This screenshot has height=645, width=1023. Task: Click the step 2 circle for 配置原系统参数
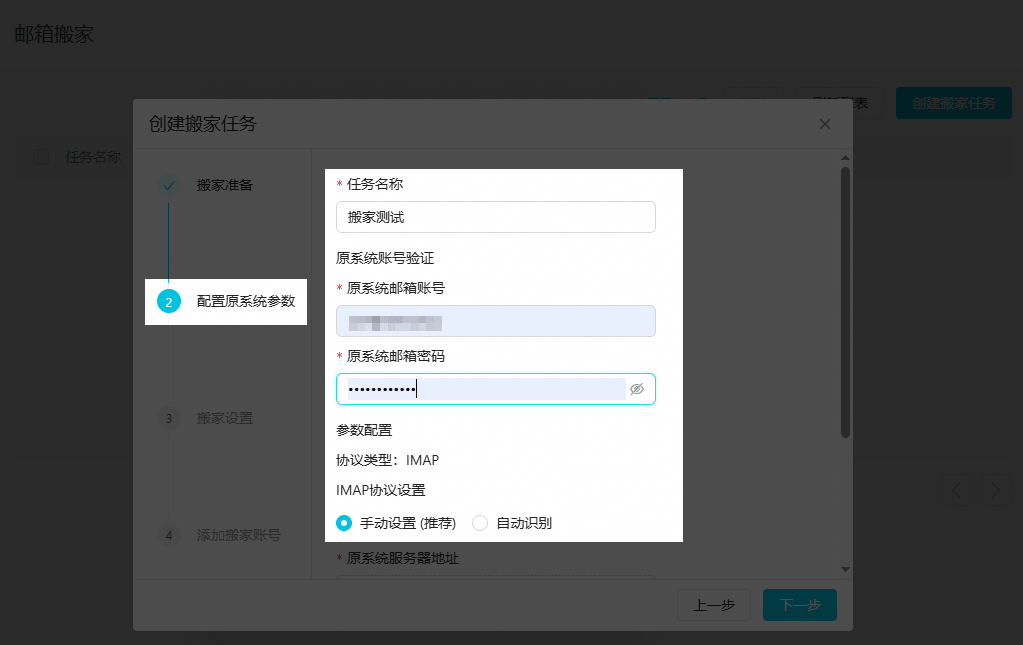tap(168, 301)
